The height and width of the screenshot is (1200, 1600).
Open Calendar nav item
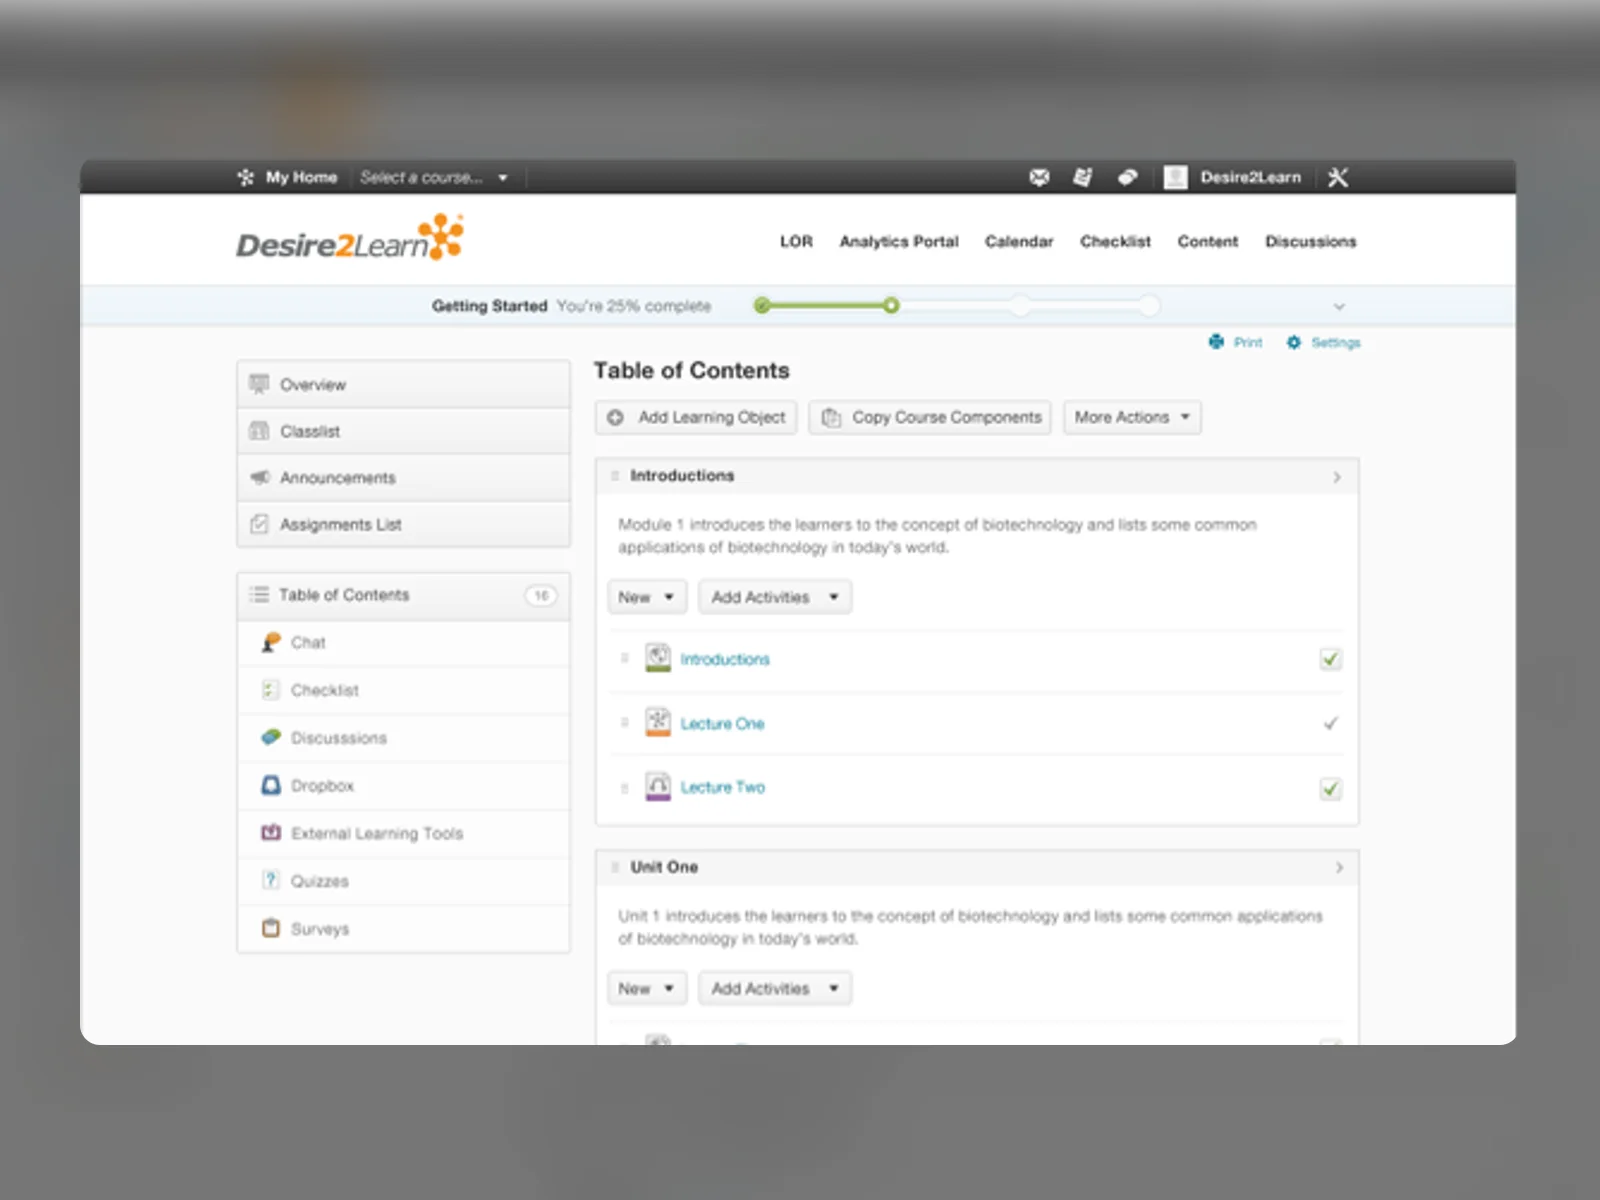click(x=1019, y=242)
